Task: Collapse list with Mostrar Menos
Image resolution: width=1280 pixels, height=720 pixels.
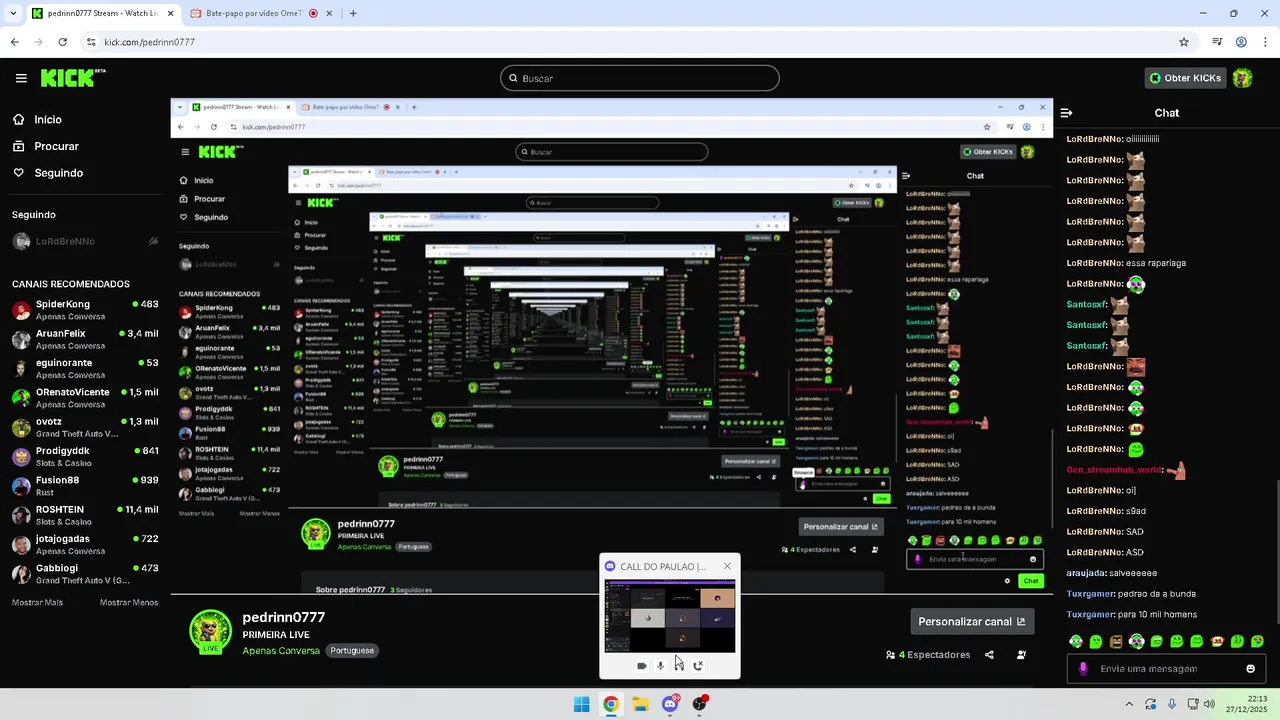Action: pyautogui.click(x=129, y=603)
